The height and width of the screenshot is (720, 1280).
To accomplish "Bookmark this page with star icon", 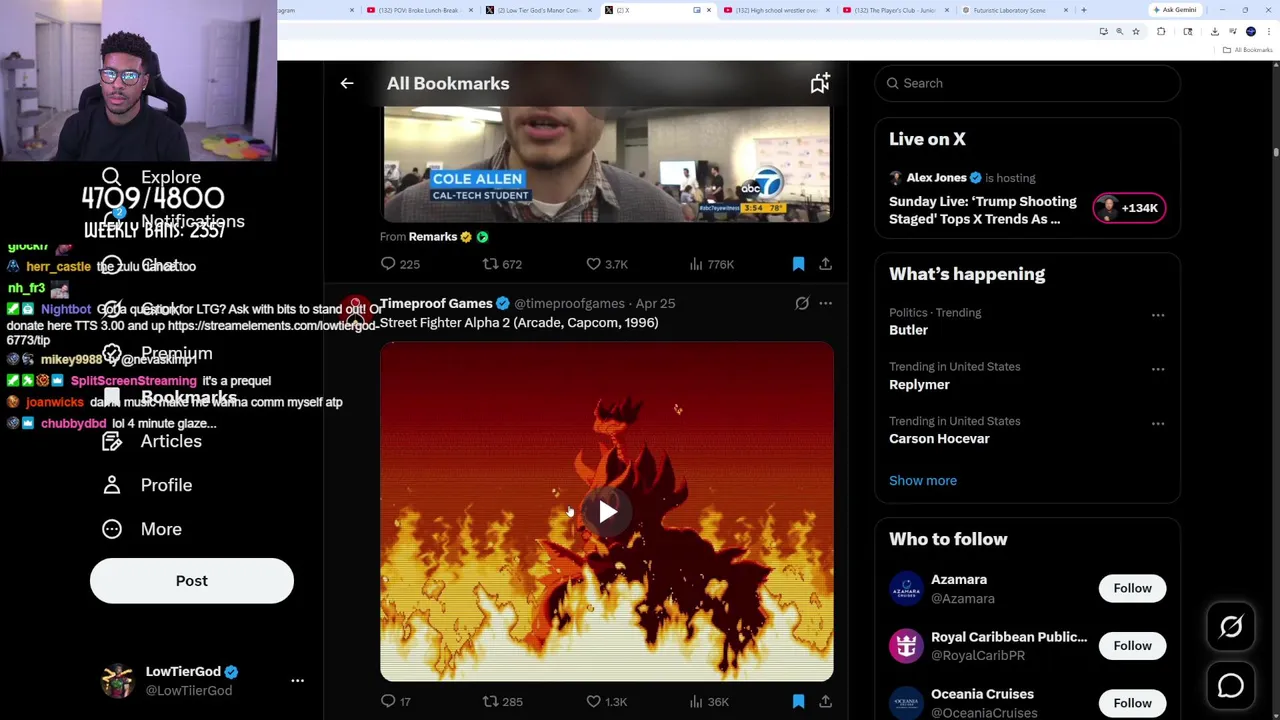I will click(1136, 32).
